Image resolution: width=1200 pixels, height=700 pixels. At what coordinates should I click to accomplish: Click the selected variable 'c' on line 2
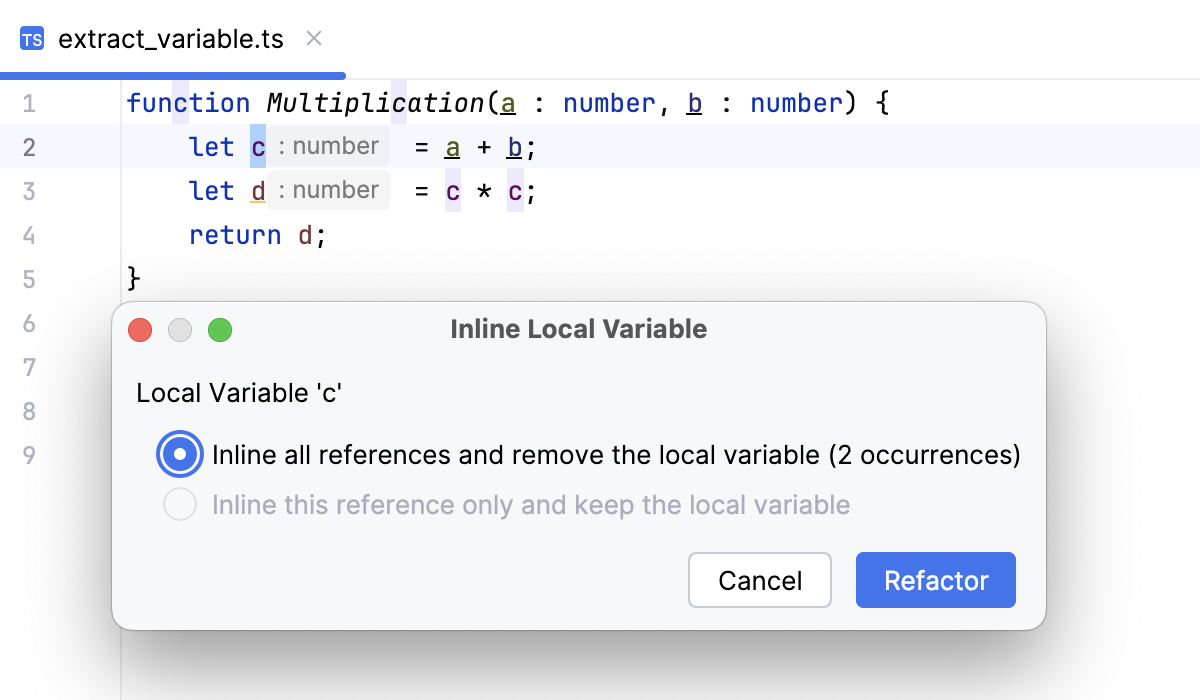pyautogui.click(x=258, y=147)
